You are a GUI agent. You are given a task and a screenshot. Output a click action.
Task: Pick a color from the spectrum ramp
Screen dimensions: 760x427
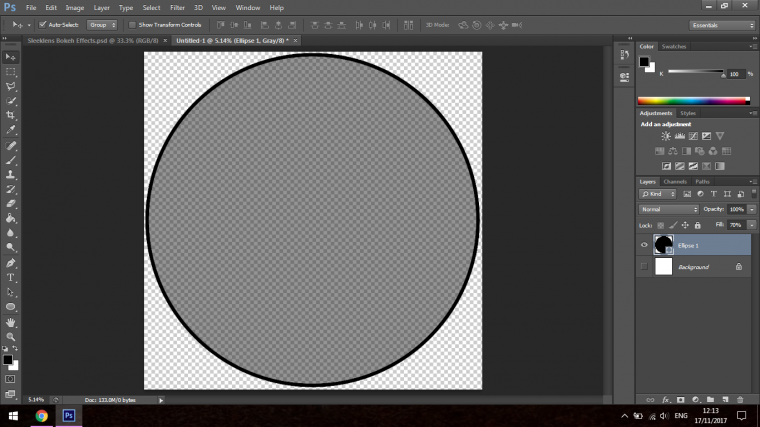(694, 101)
